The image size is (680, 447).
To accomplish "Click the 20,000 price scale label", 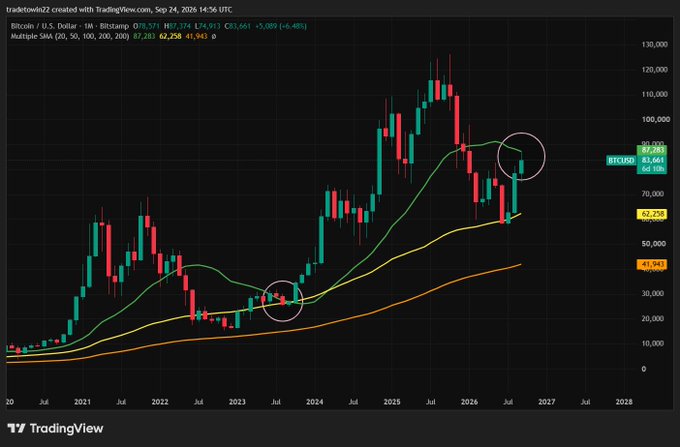I will [x=653, y=319].
